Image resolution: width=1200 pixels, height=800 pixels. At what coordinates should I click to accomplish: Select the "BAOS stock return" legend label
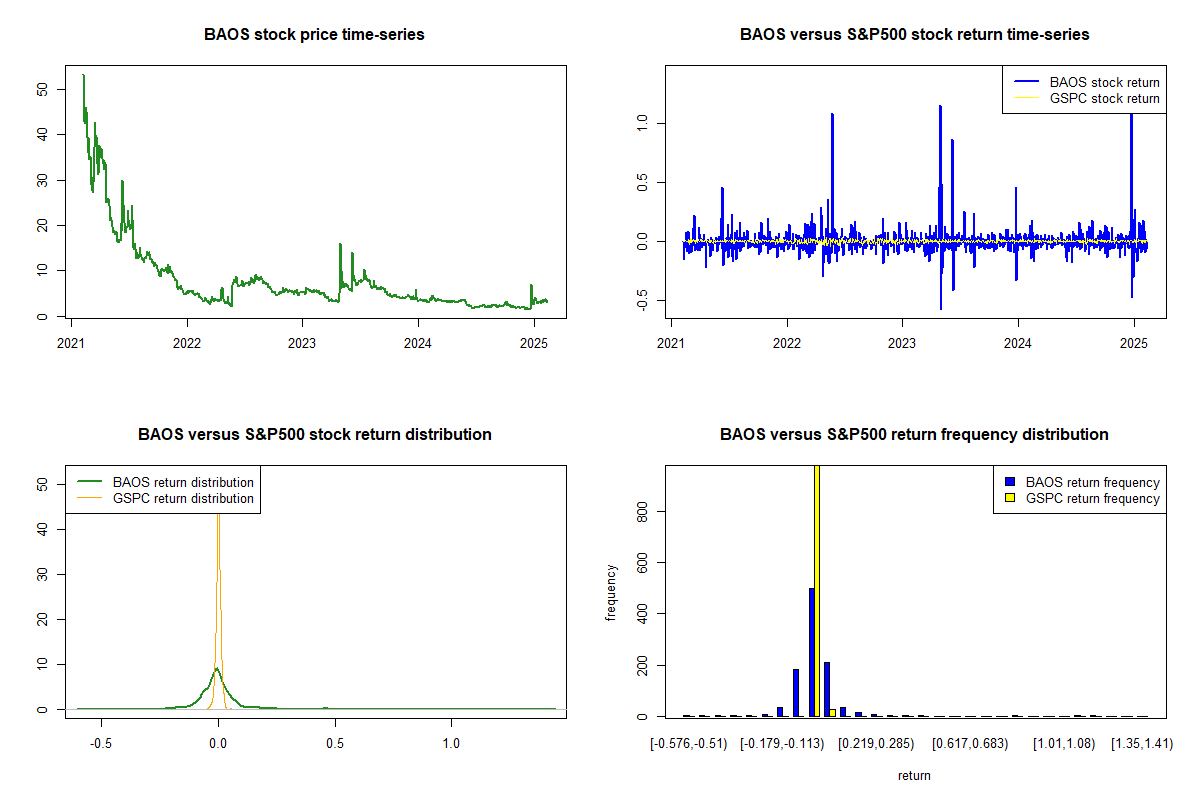1104,82
